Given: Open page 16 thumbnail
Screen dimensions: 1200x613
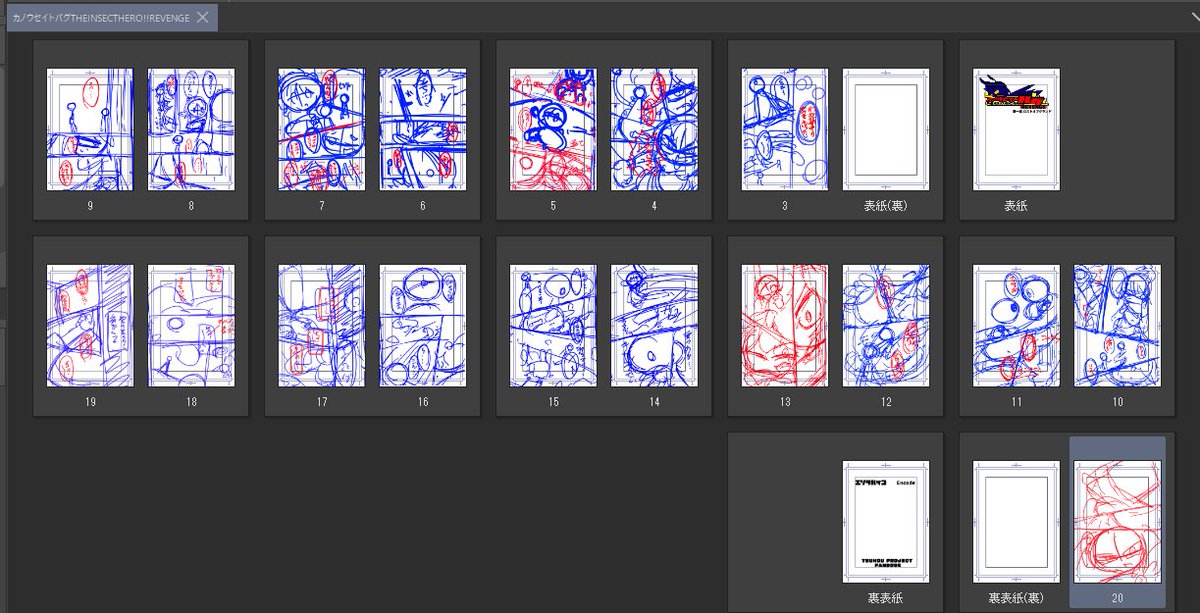Looking at the screenshot, I should point(423,326).
